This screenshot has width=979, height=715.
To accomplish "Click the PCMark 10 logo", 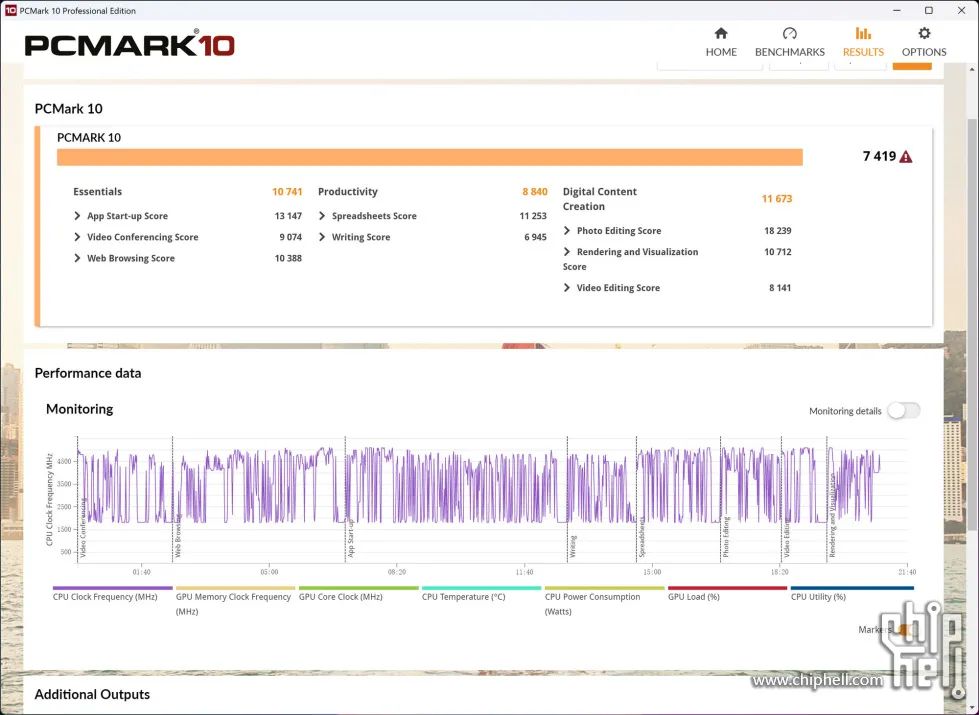I will [x=130, y=45].
